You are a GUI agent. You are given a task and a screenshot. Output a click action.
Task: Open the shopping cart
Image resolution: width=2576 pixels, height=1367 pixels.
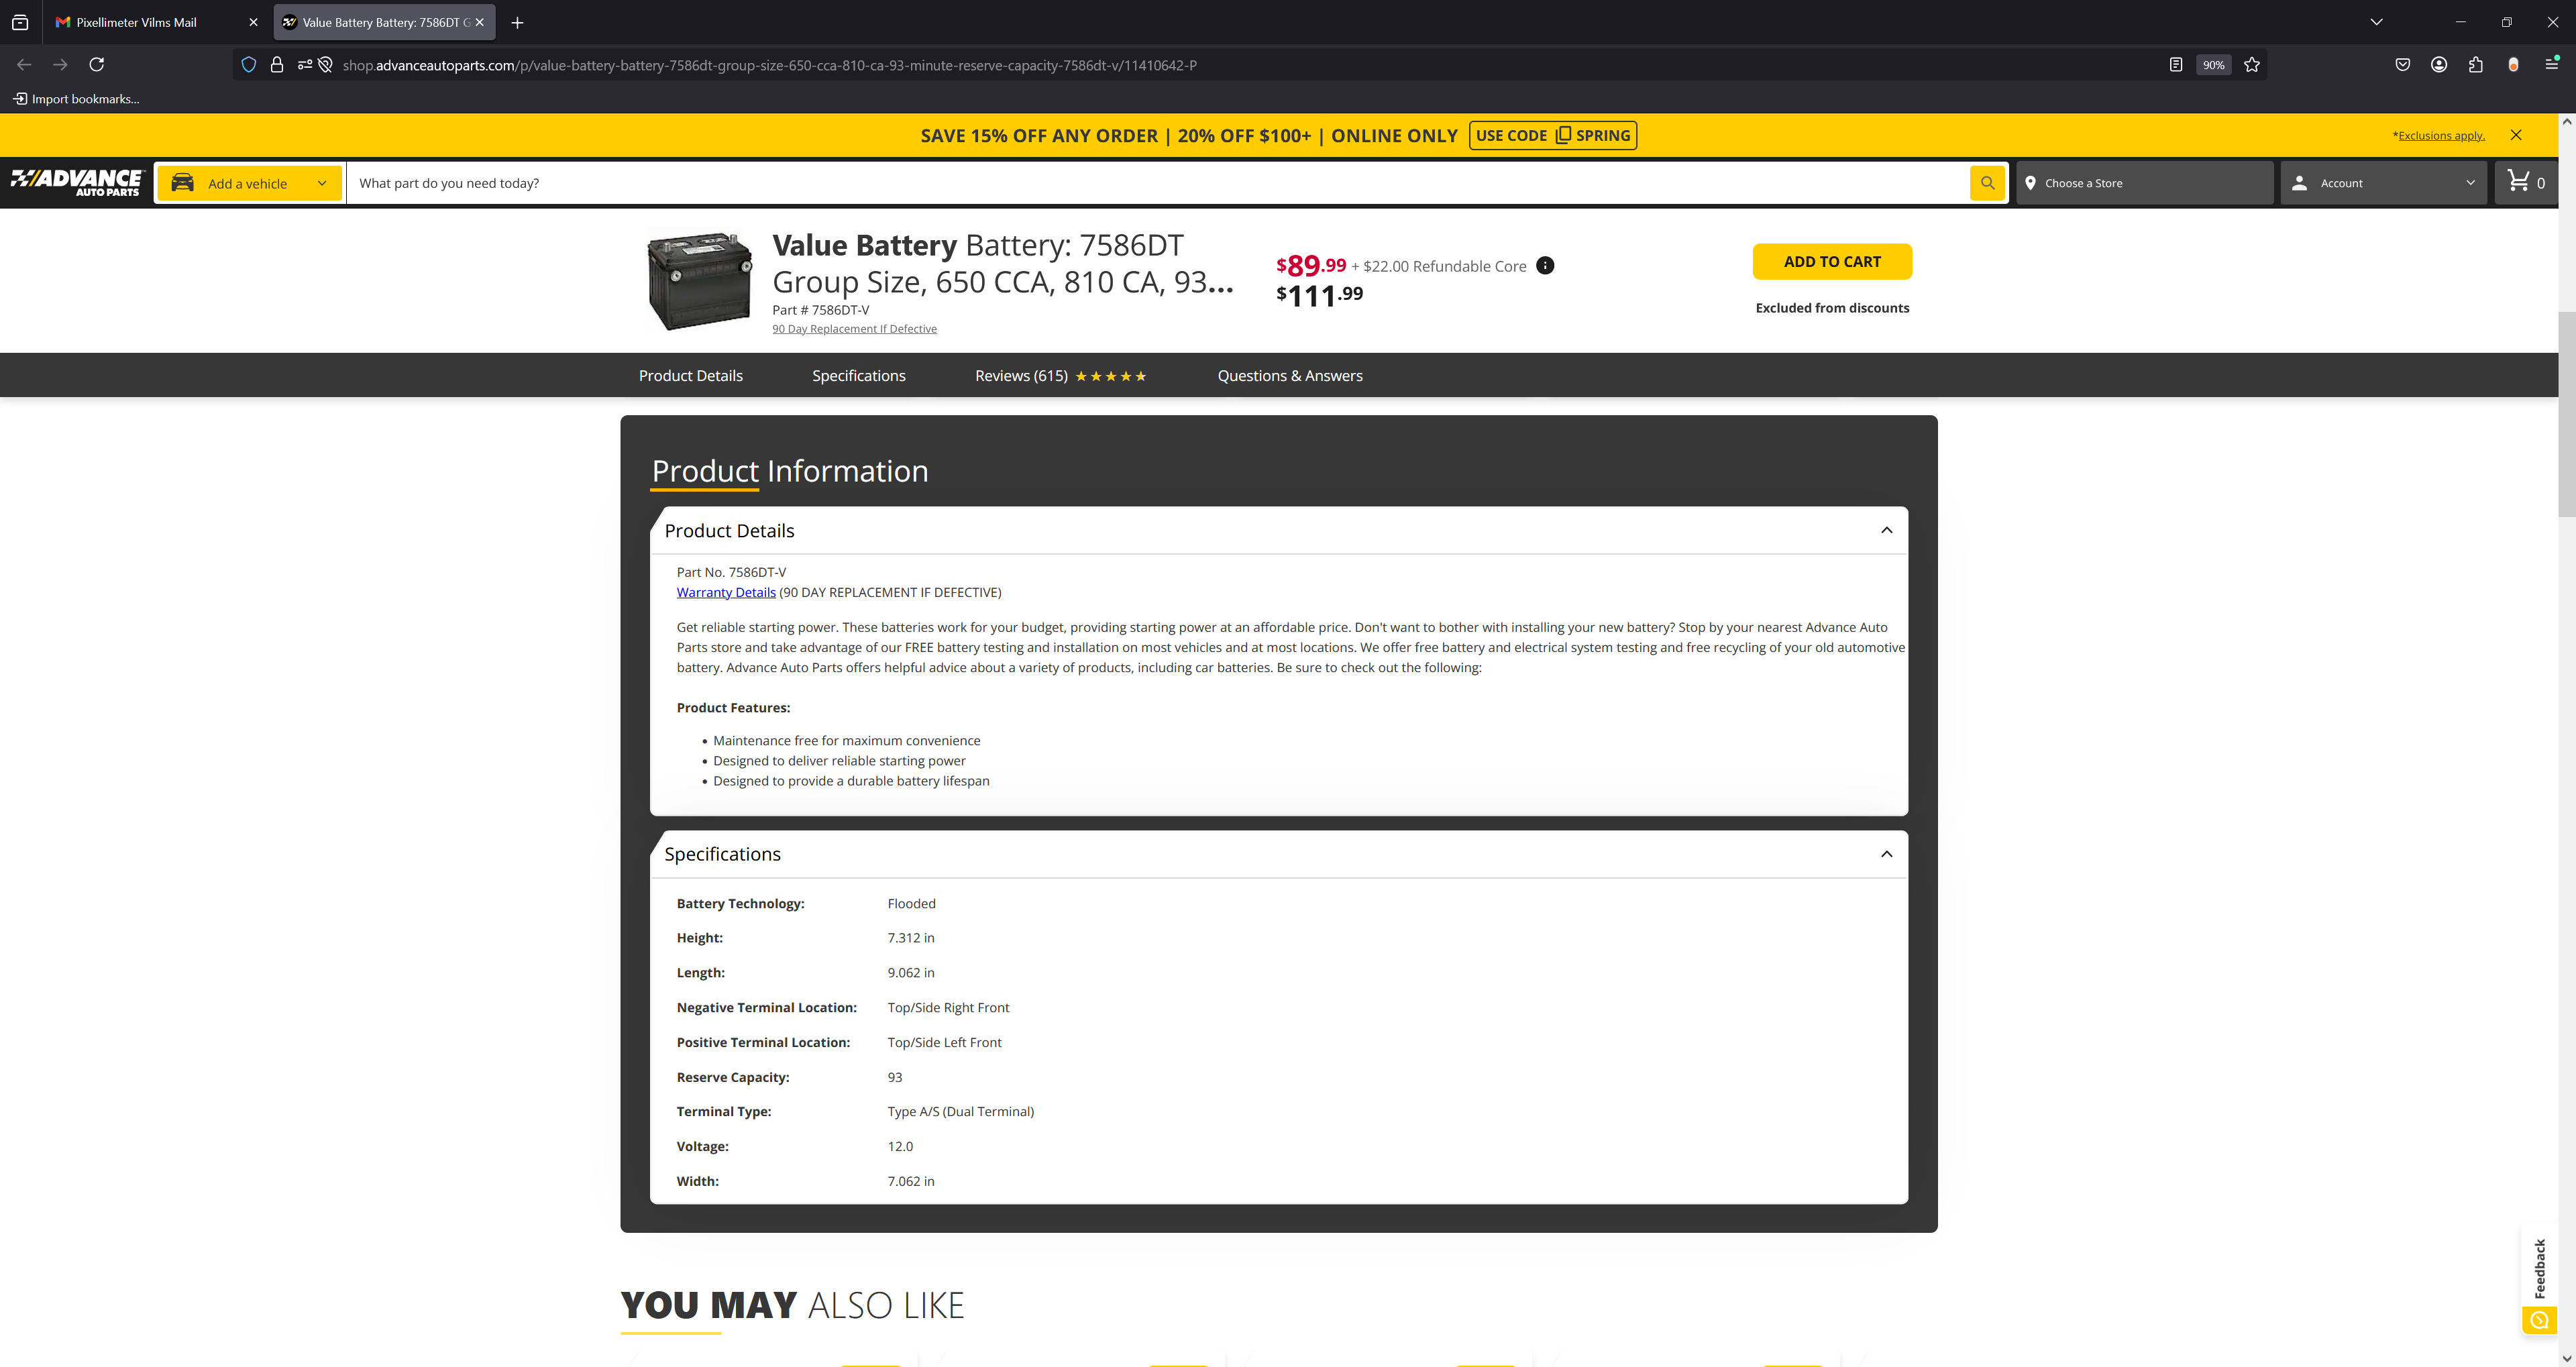coord(2526,182)
